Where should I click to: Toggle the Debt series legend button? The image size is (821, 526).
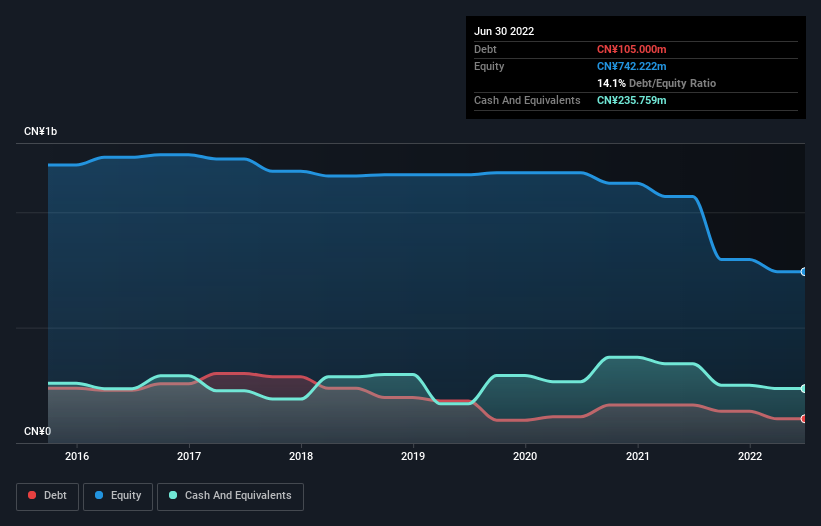click(x=48, y=496)
